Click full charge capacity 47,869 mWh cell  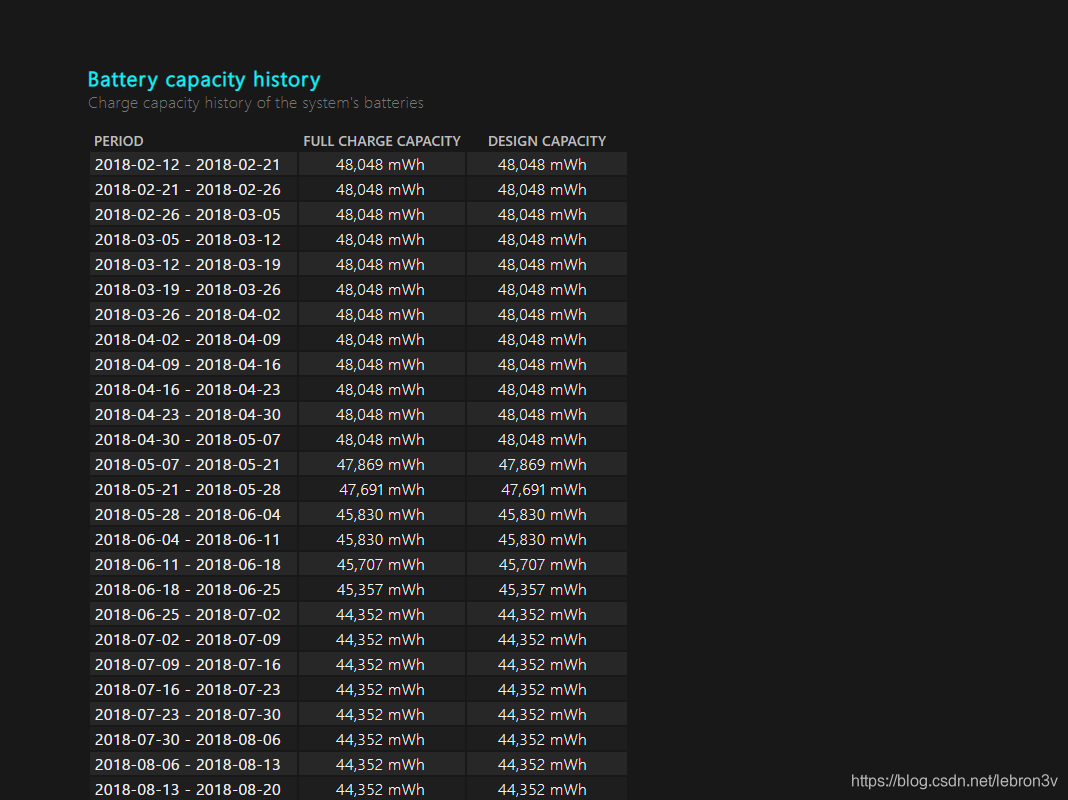click(380, 465)
